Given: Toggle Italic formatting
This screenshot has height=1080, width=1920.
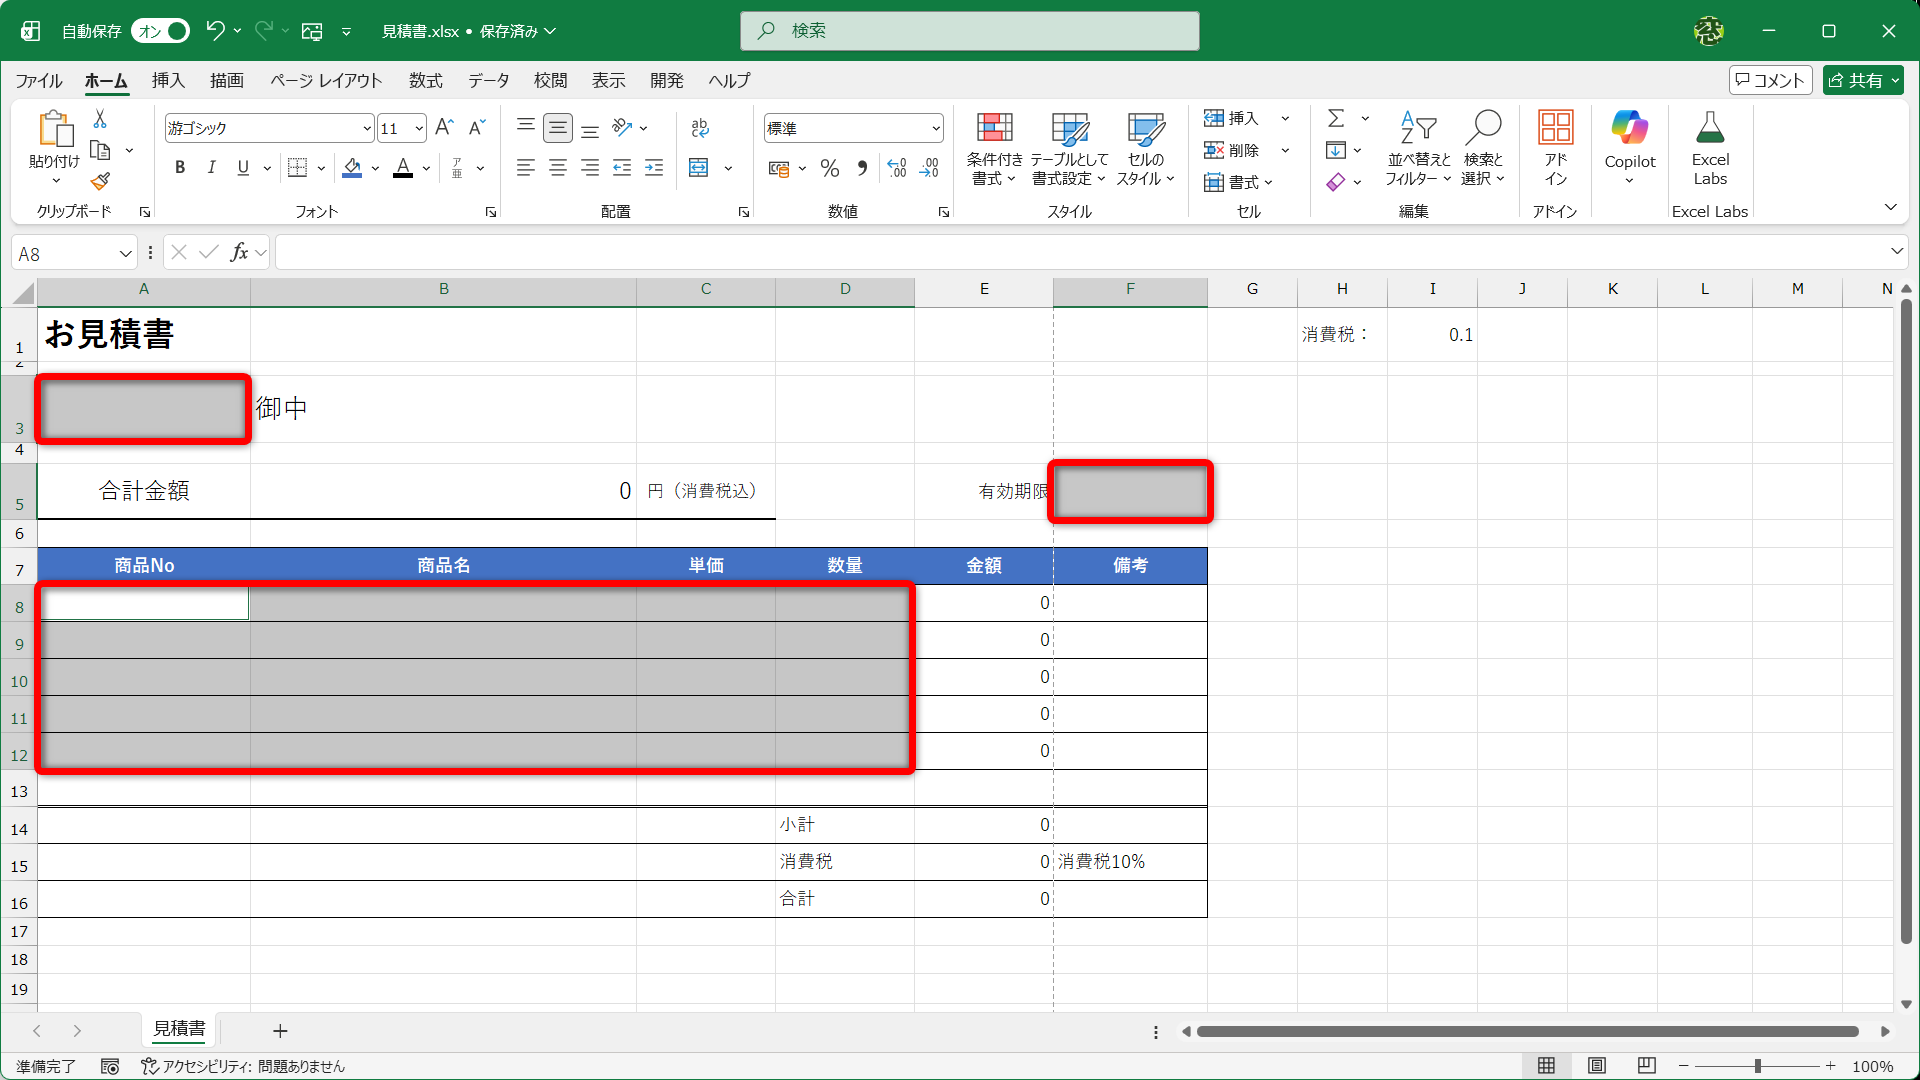Looking at the screenshot, I should (x=211, y=168).
